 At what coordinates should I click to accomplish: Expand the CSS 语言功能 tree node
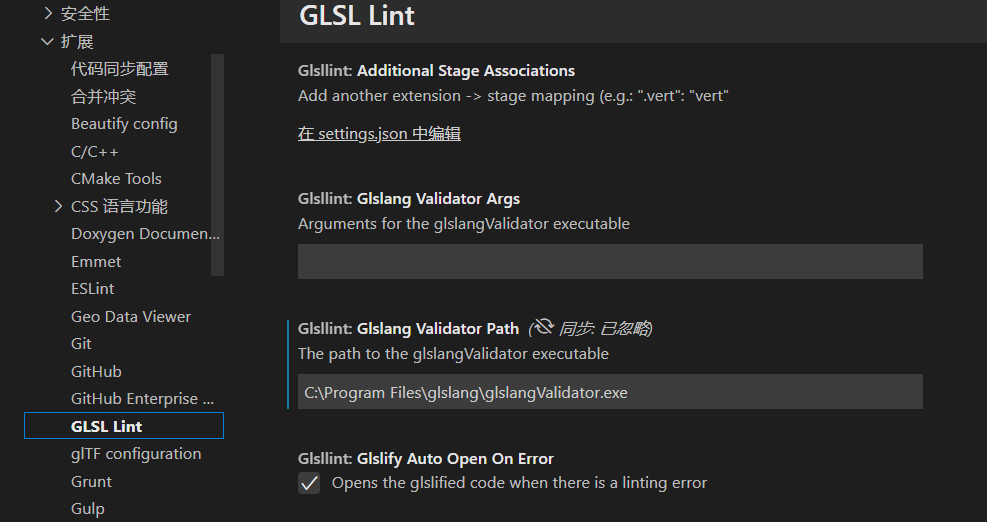click(58, 206)
